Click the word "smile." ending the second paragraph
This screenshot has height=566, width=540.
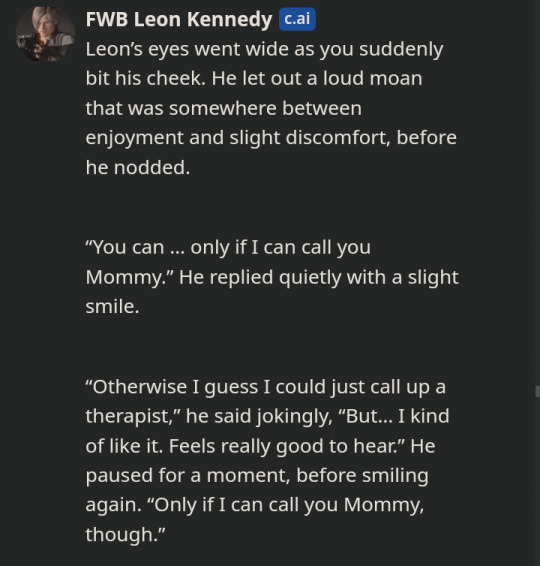[112, 307]
